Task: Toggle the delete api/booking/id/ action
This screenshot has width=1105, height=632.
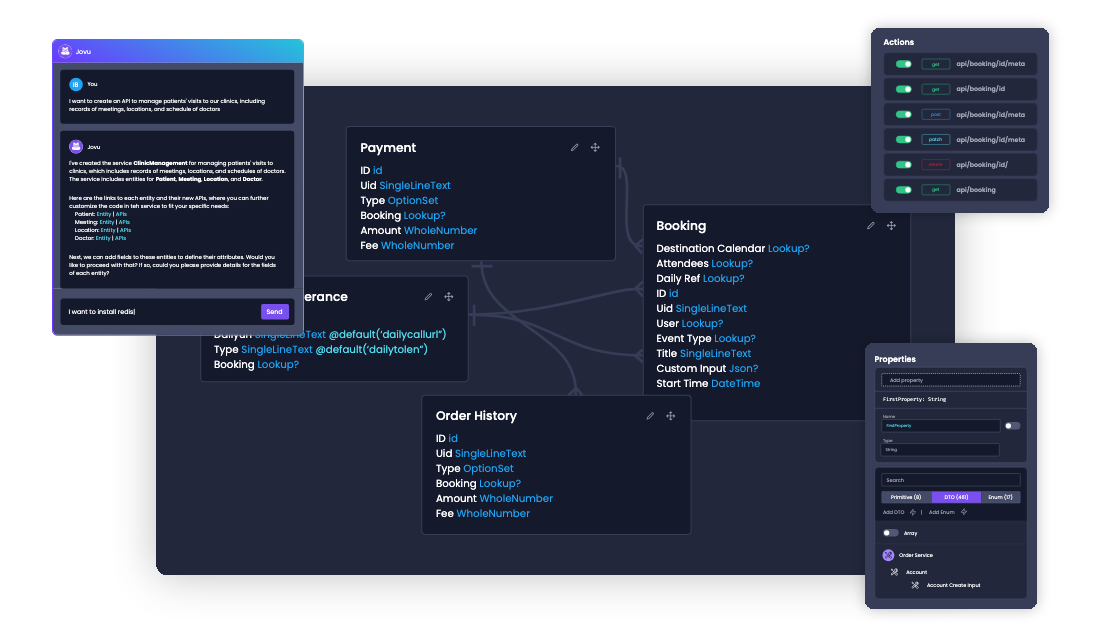Action: [x=903, y=165]
